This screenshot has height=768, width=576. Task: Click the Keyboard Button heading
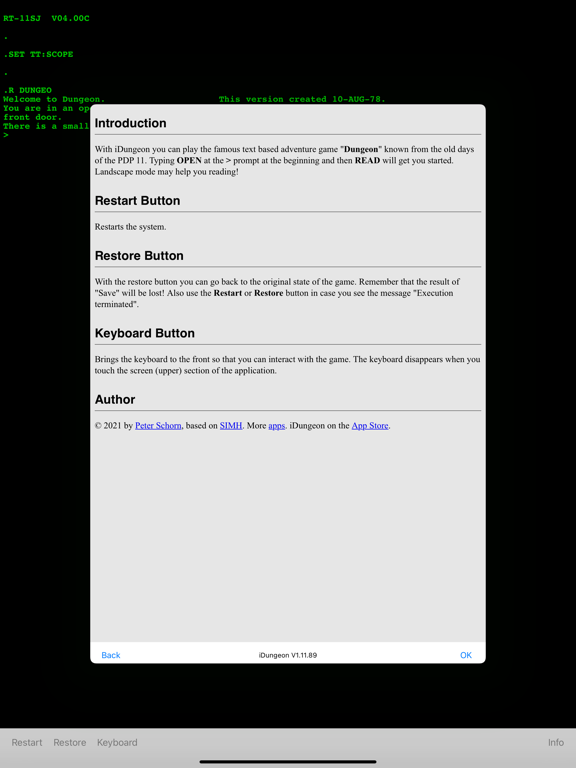tap(144, 333)
